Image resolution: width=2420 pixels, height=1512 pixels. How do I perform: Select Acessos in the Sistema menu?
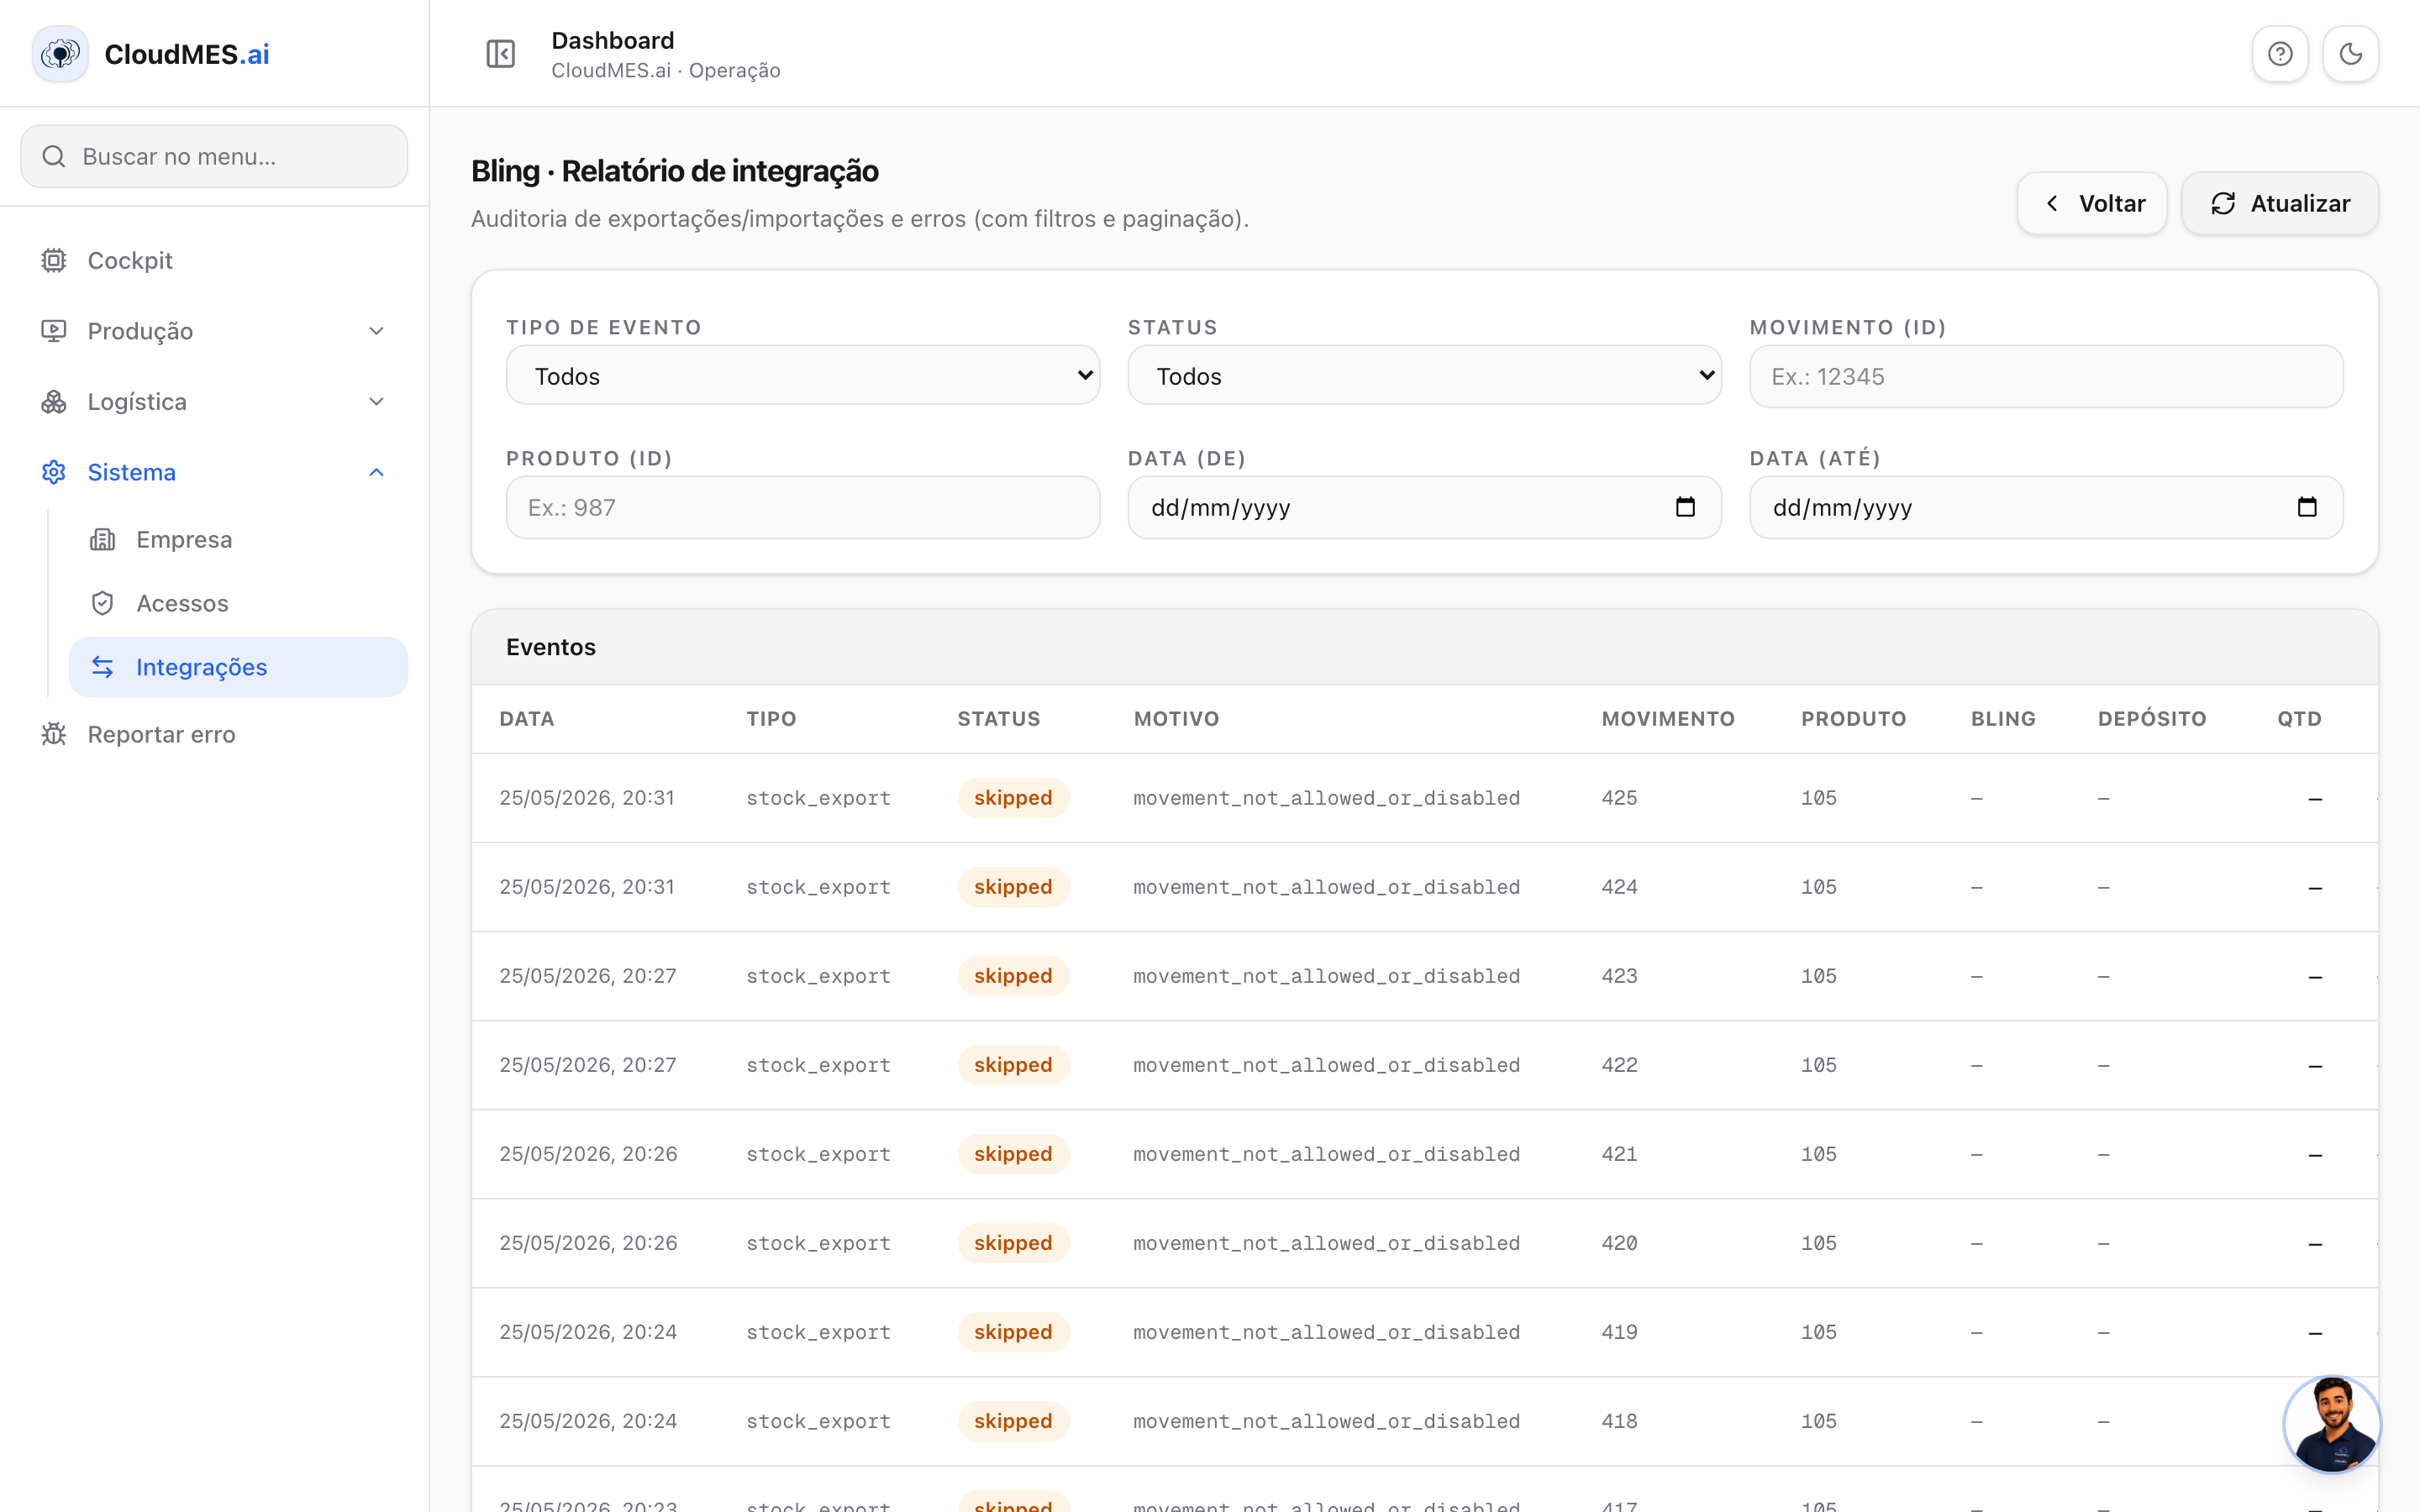238,603
